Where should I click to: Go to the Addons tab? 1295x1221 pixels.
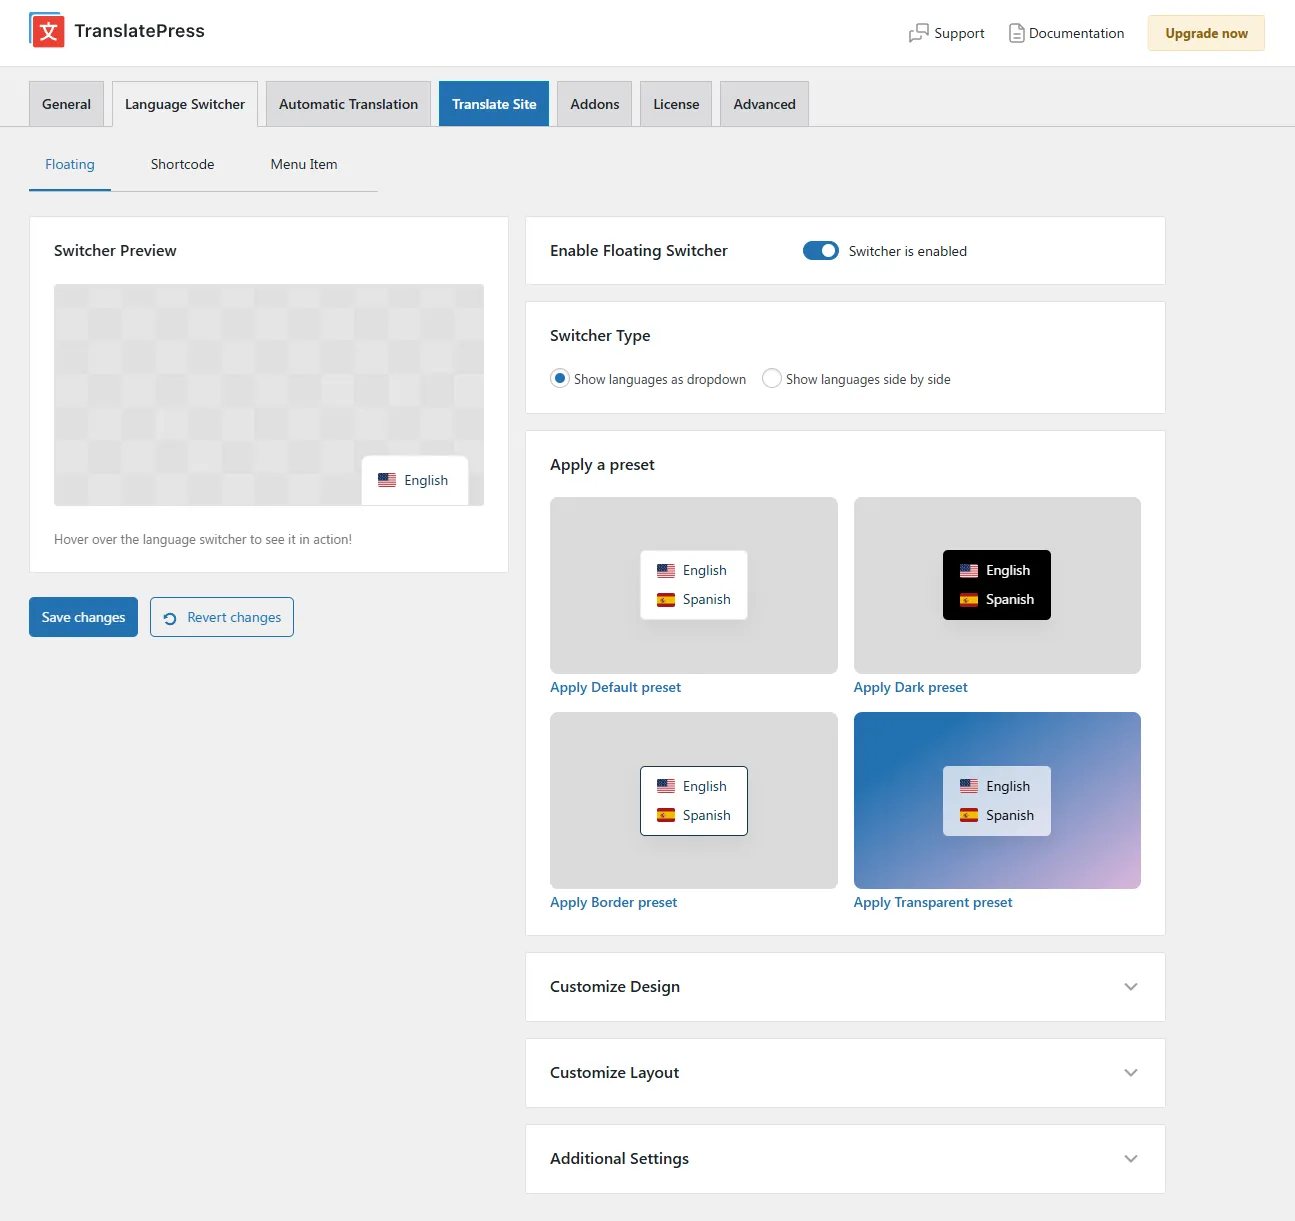click(595, 104)
